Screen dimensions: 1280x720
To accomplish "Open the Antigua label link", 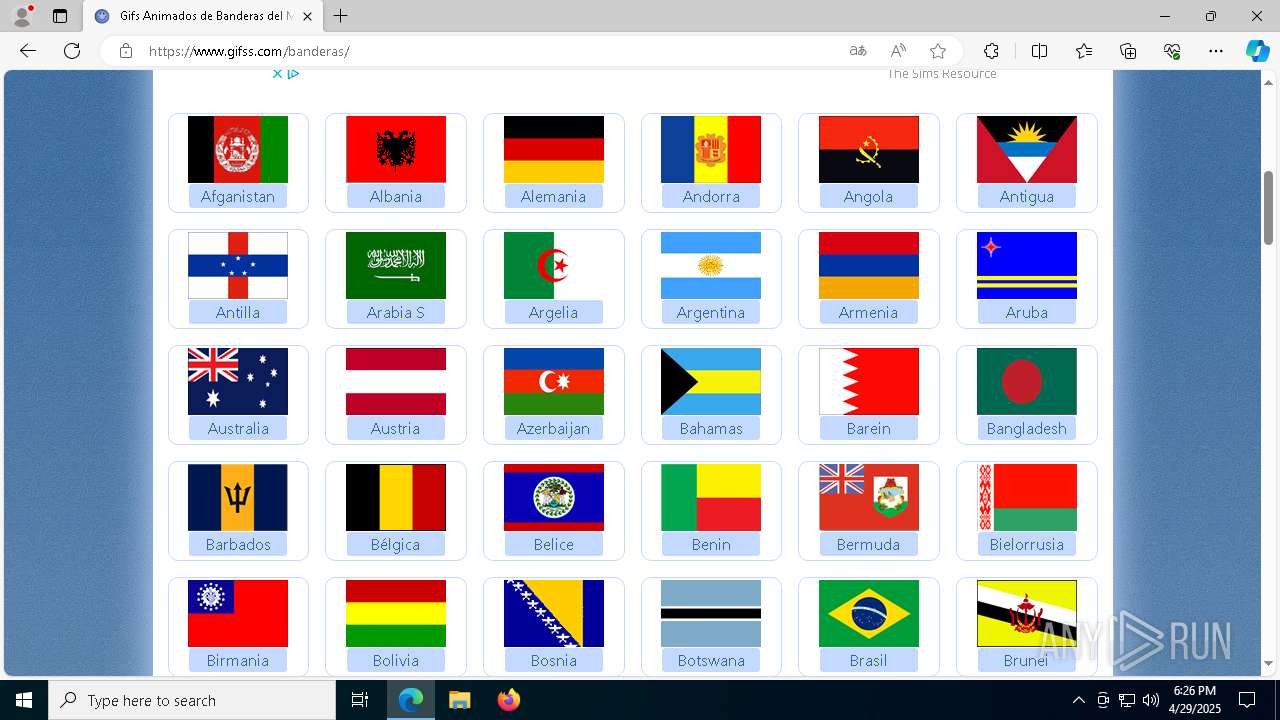I will 1027,197.
